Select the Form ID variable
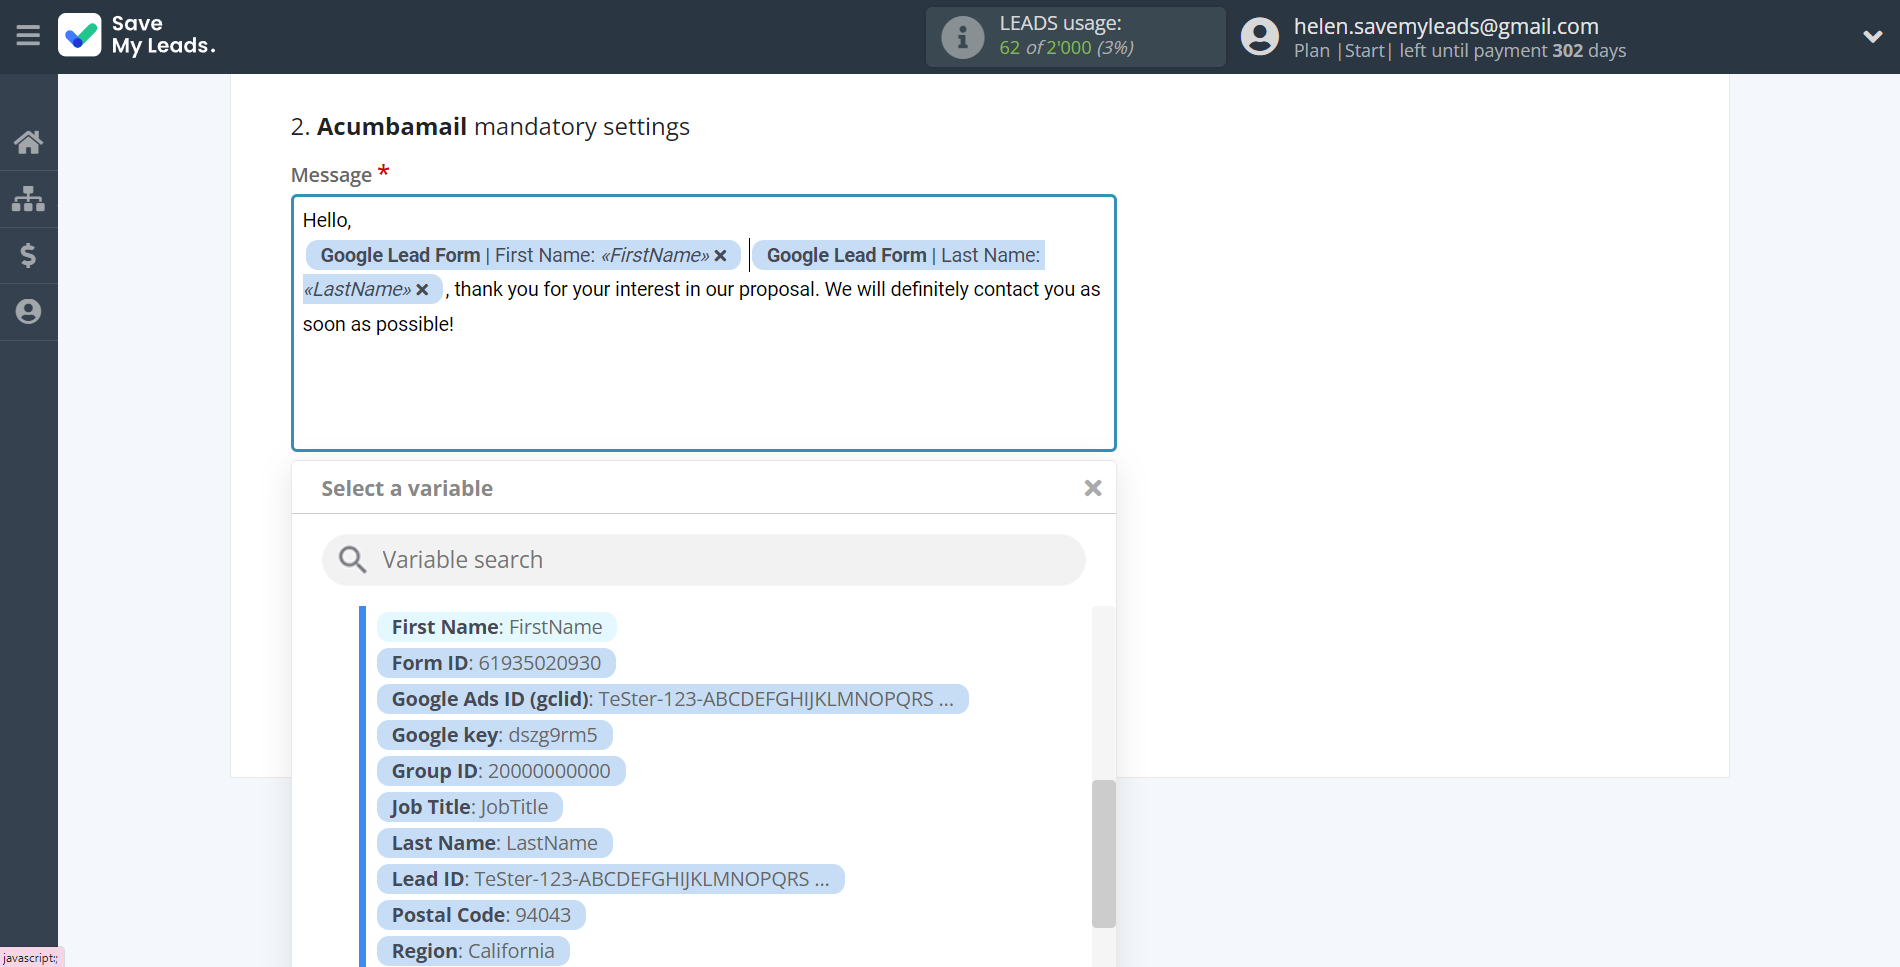Screen dimensions: 1900x967 tap(496, 663)
